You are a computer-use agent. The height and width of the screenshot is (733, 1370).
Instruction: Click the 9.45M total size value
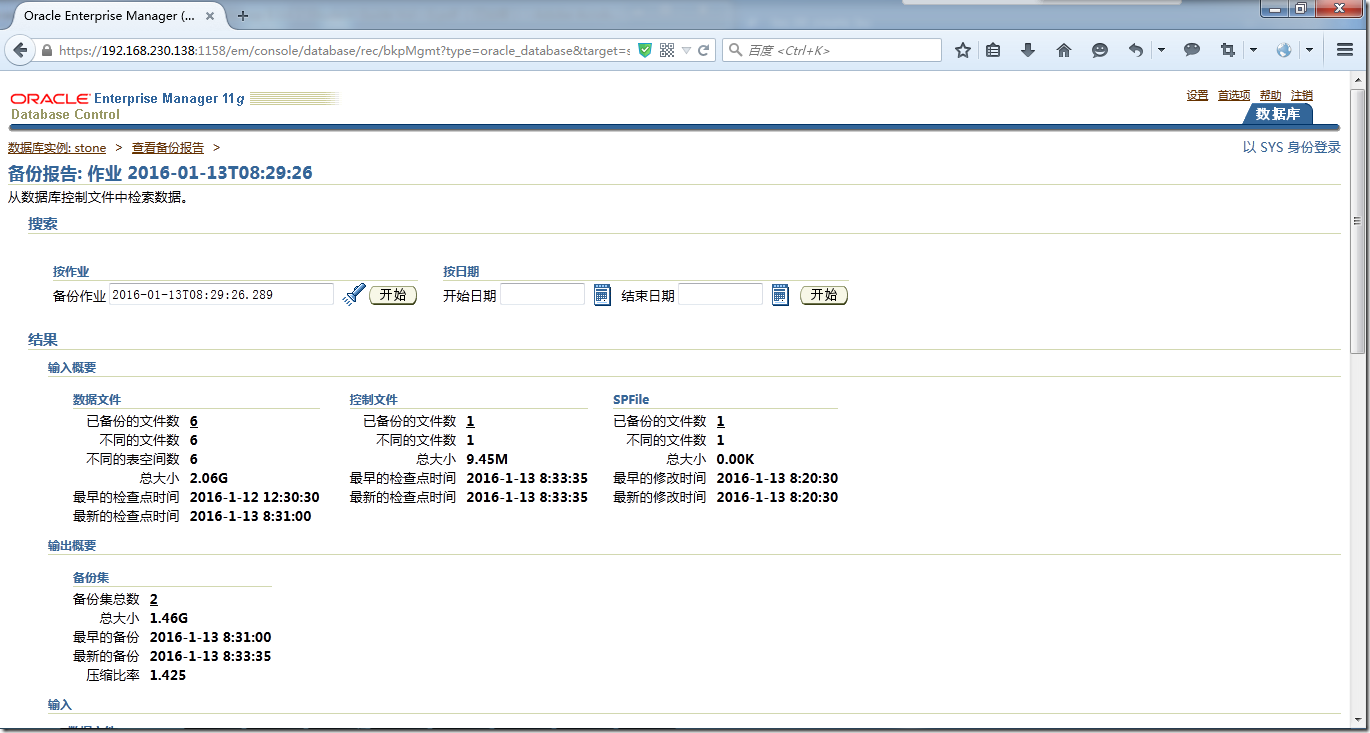coord(487,459)
